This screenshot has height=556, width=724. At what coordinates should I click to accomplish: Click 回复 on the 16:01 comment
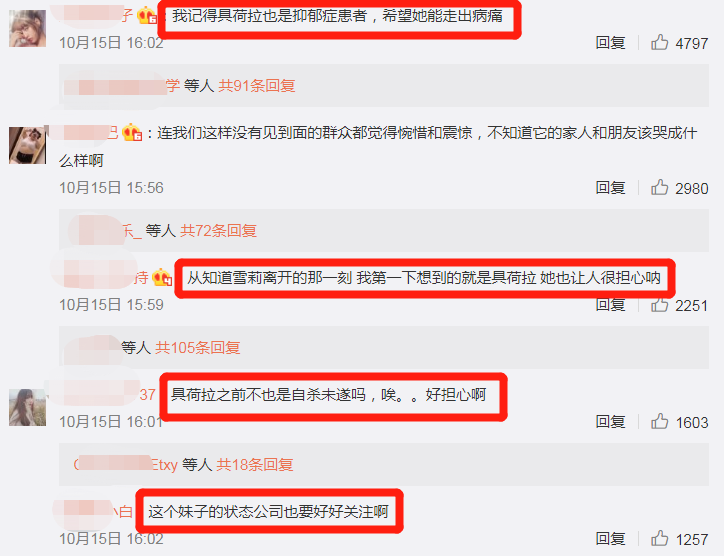click(x=610, y=422)
